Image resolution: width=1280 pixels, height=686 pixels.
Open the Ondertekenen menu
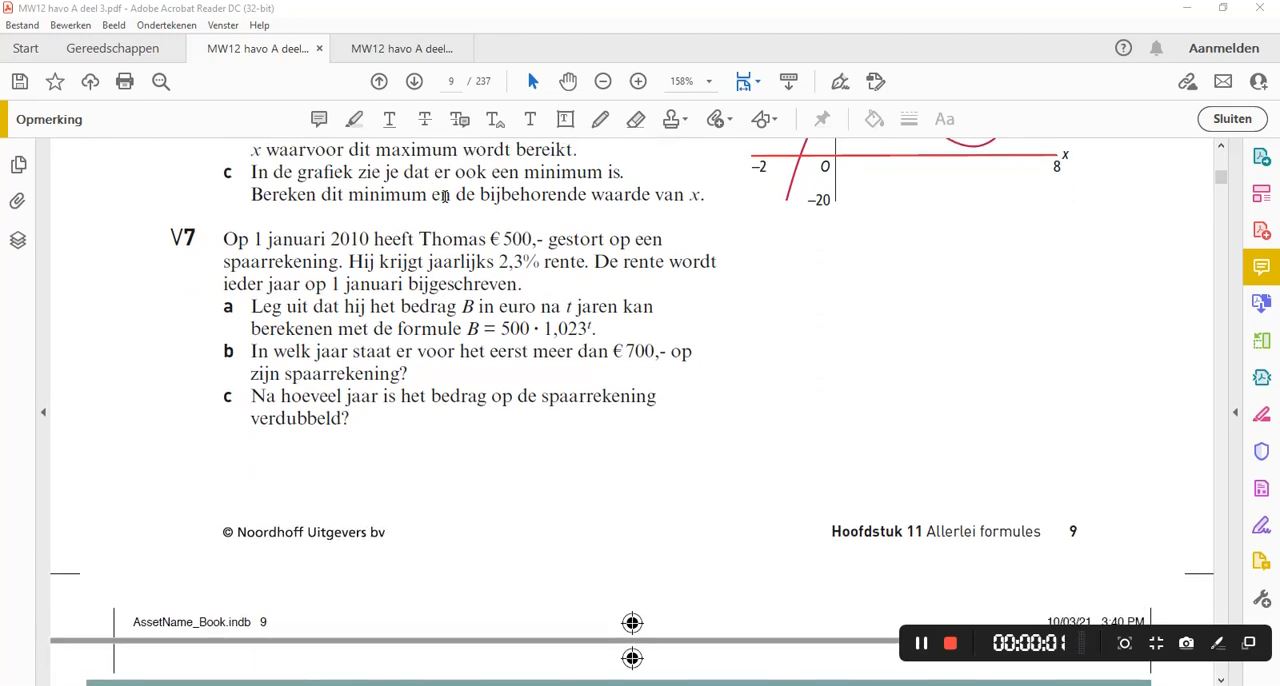tap(166, 25)
